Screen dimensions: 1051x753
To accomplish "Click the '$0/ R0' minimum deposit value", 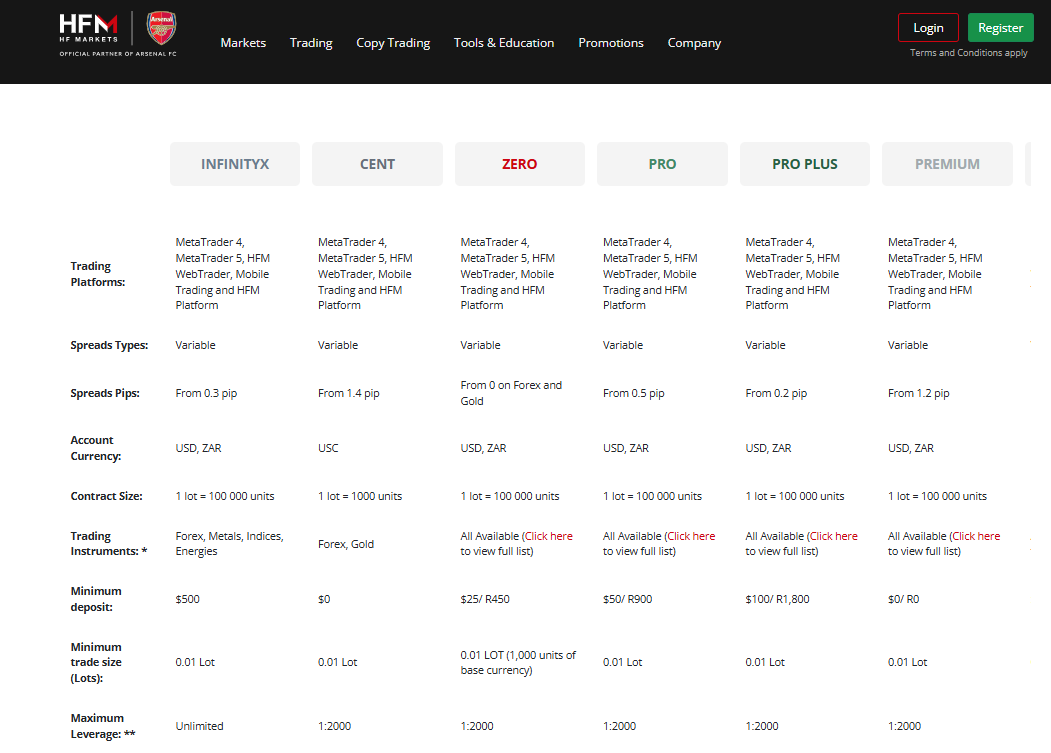I will click(904, 599).
